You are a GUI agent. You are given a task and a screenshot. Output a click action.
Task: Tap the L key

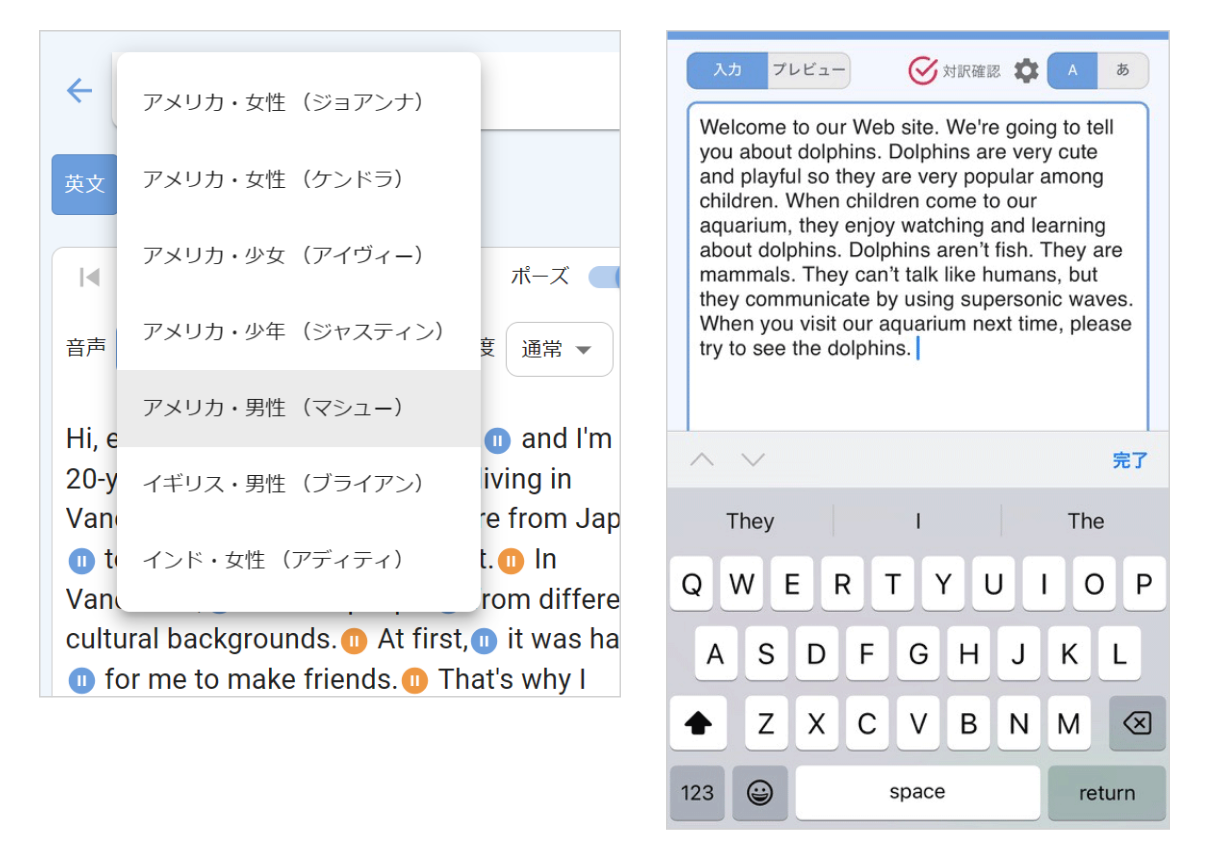(1119, 654)
